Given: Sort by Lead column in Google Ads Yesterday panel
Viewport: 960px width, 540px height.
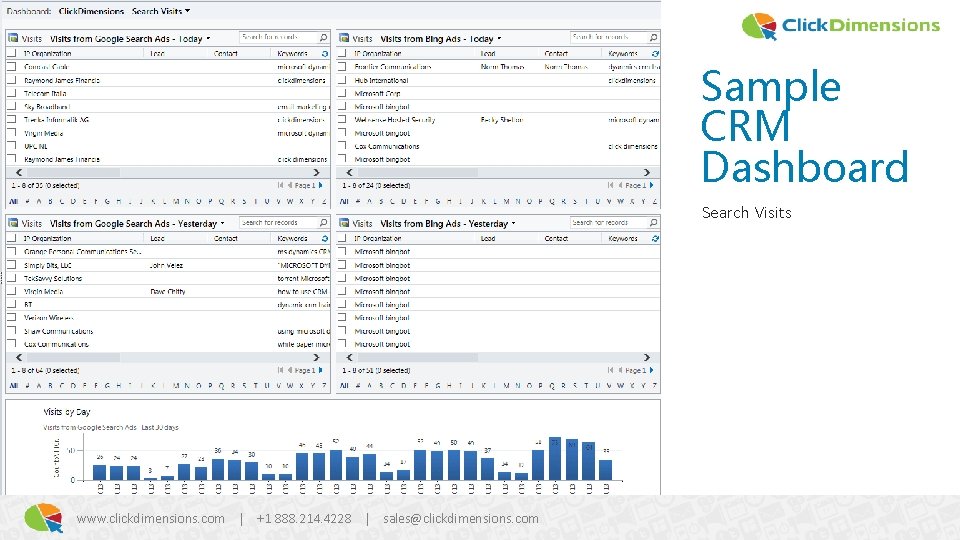Looking at the screenshot, I should (x=157, y=239).
